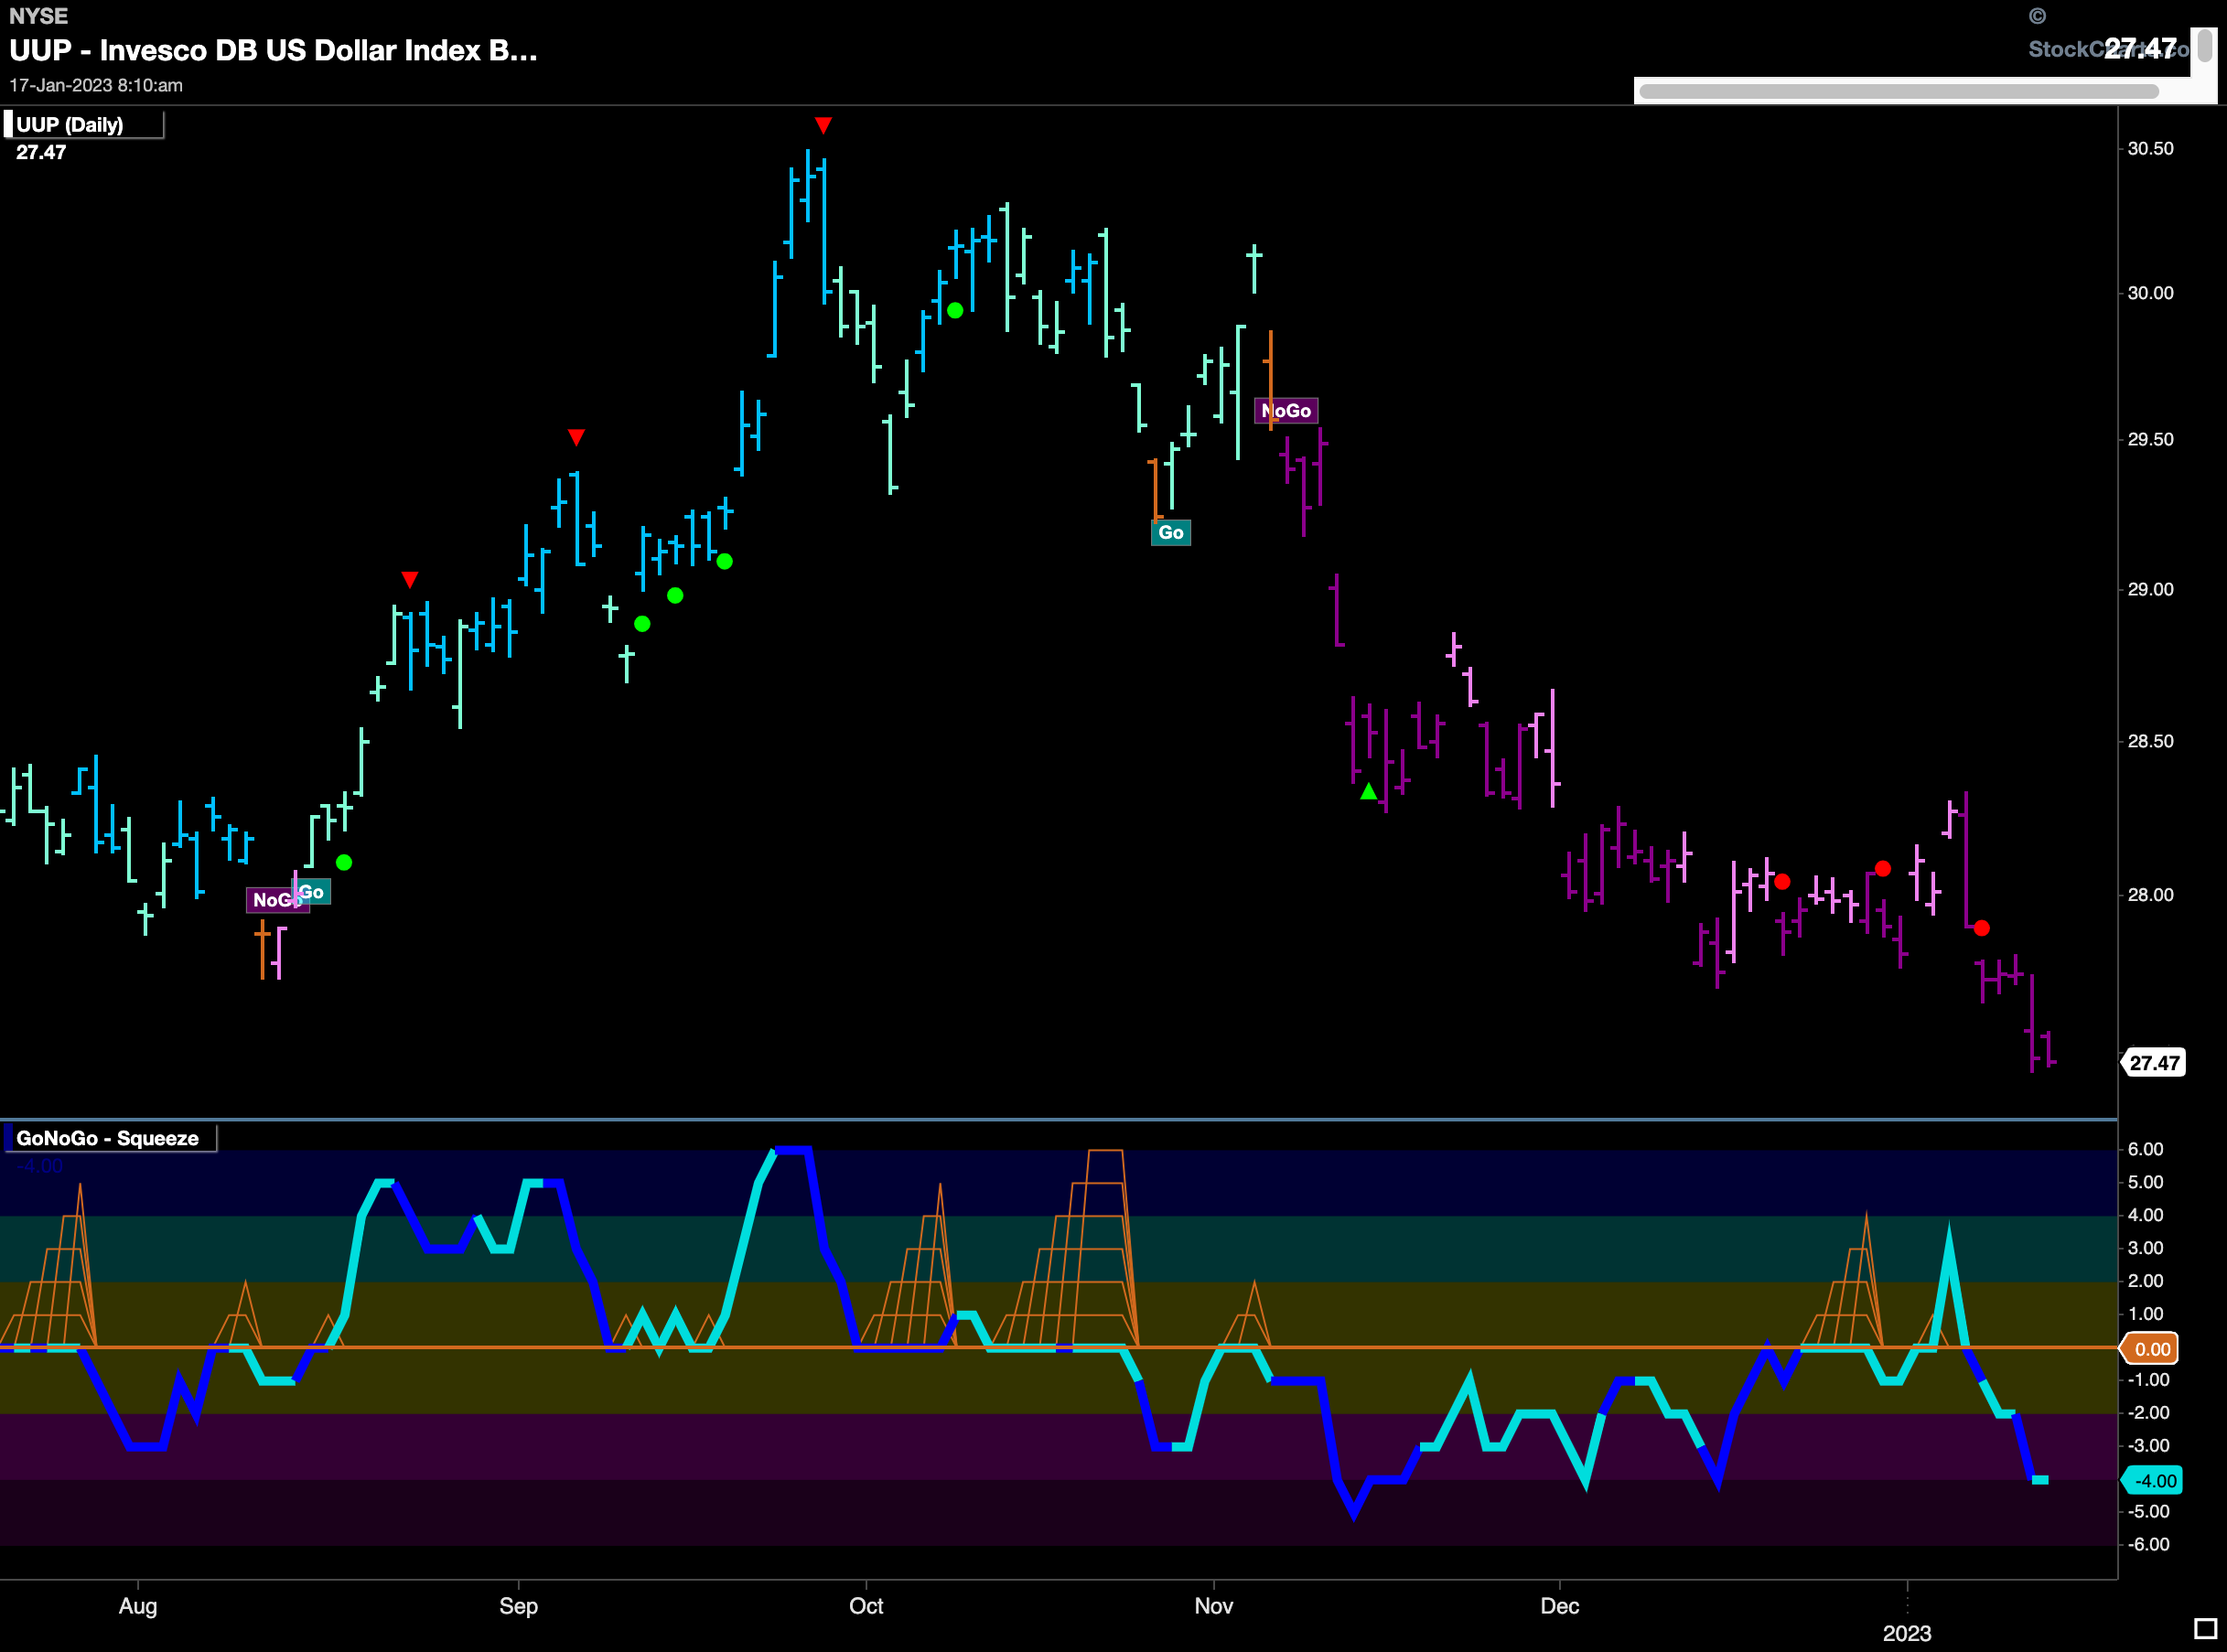
Task: Click the 'Go' tag below late-October bars
Action: click(1171, 532)
